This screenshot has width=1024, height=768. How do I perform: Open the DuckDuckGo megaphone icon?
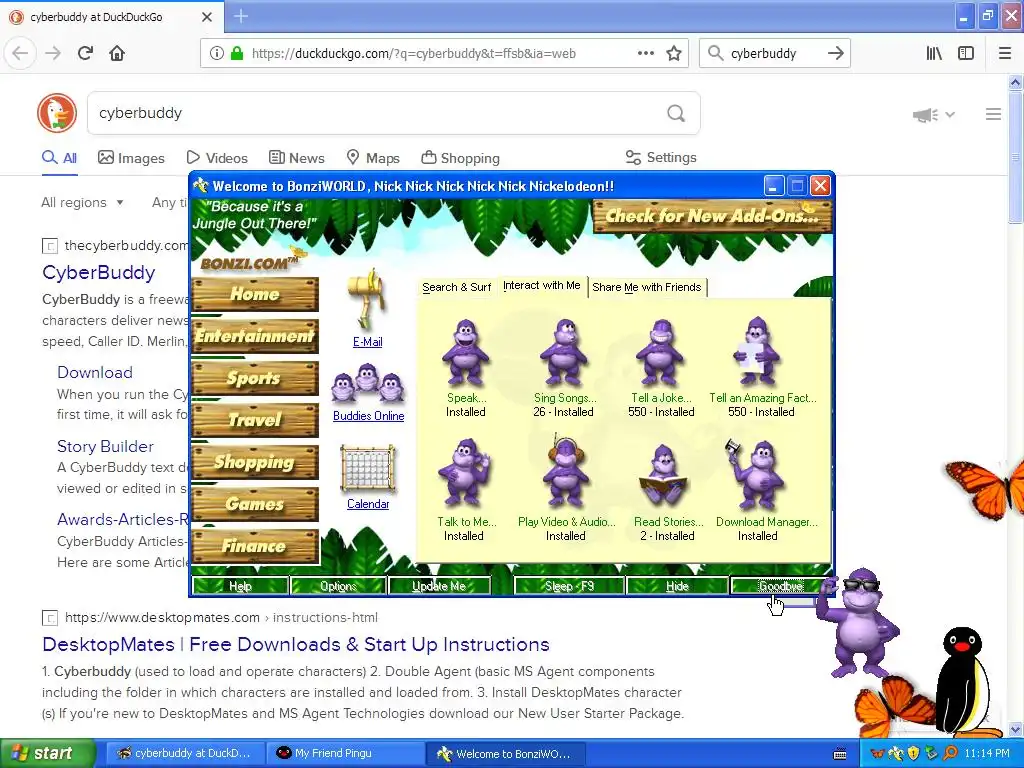925,115
